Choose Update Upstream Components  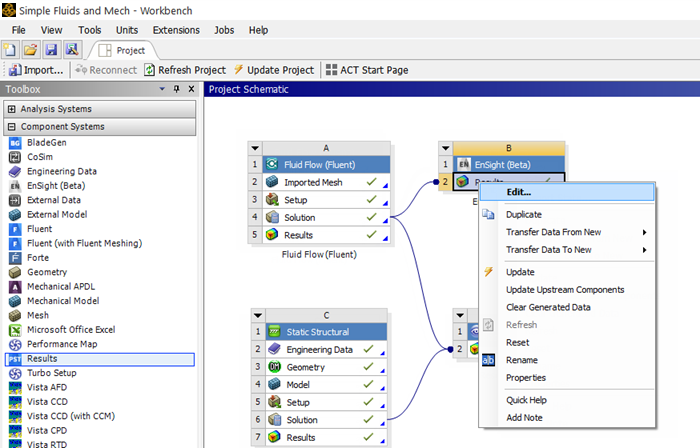(567, 290)
